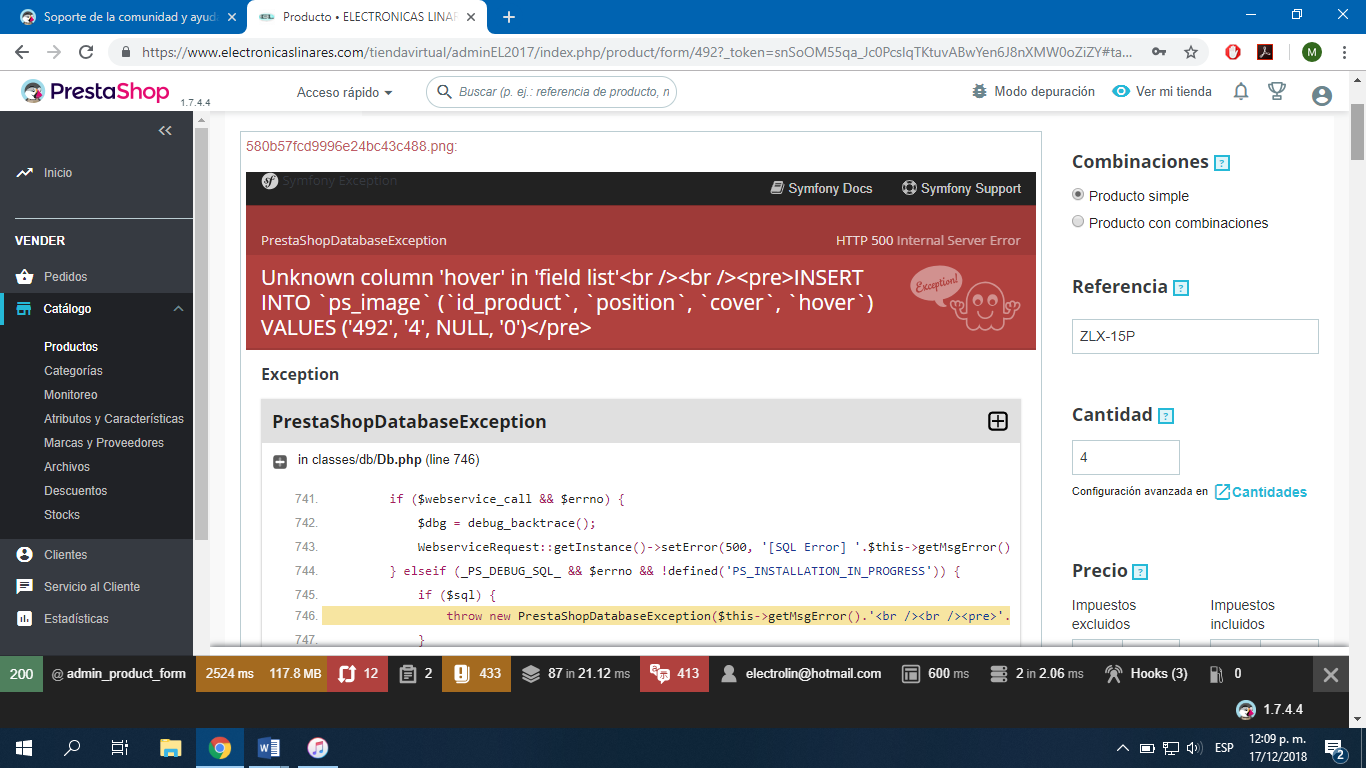Open File Explorer from the taskbar

point(171,747)
